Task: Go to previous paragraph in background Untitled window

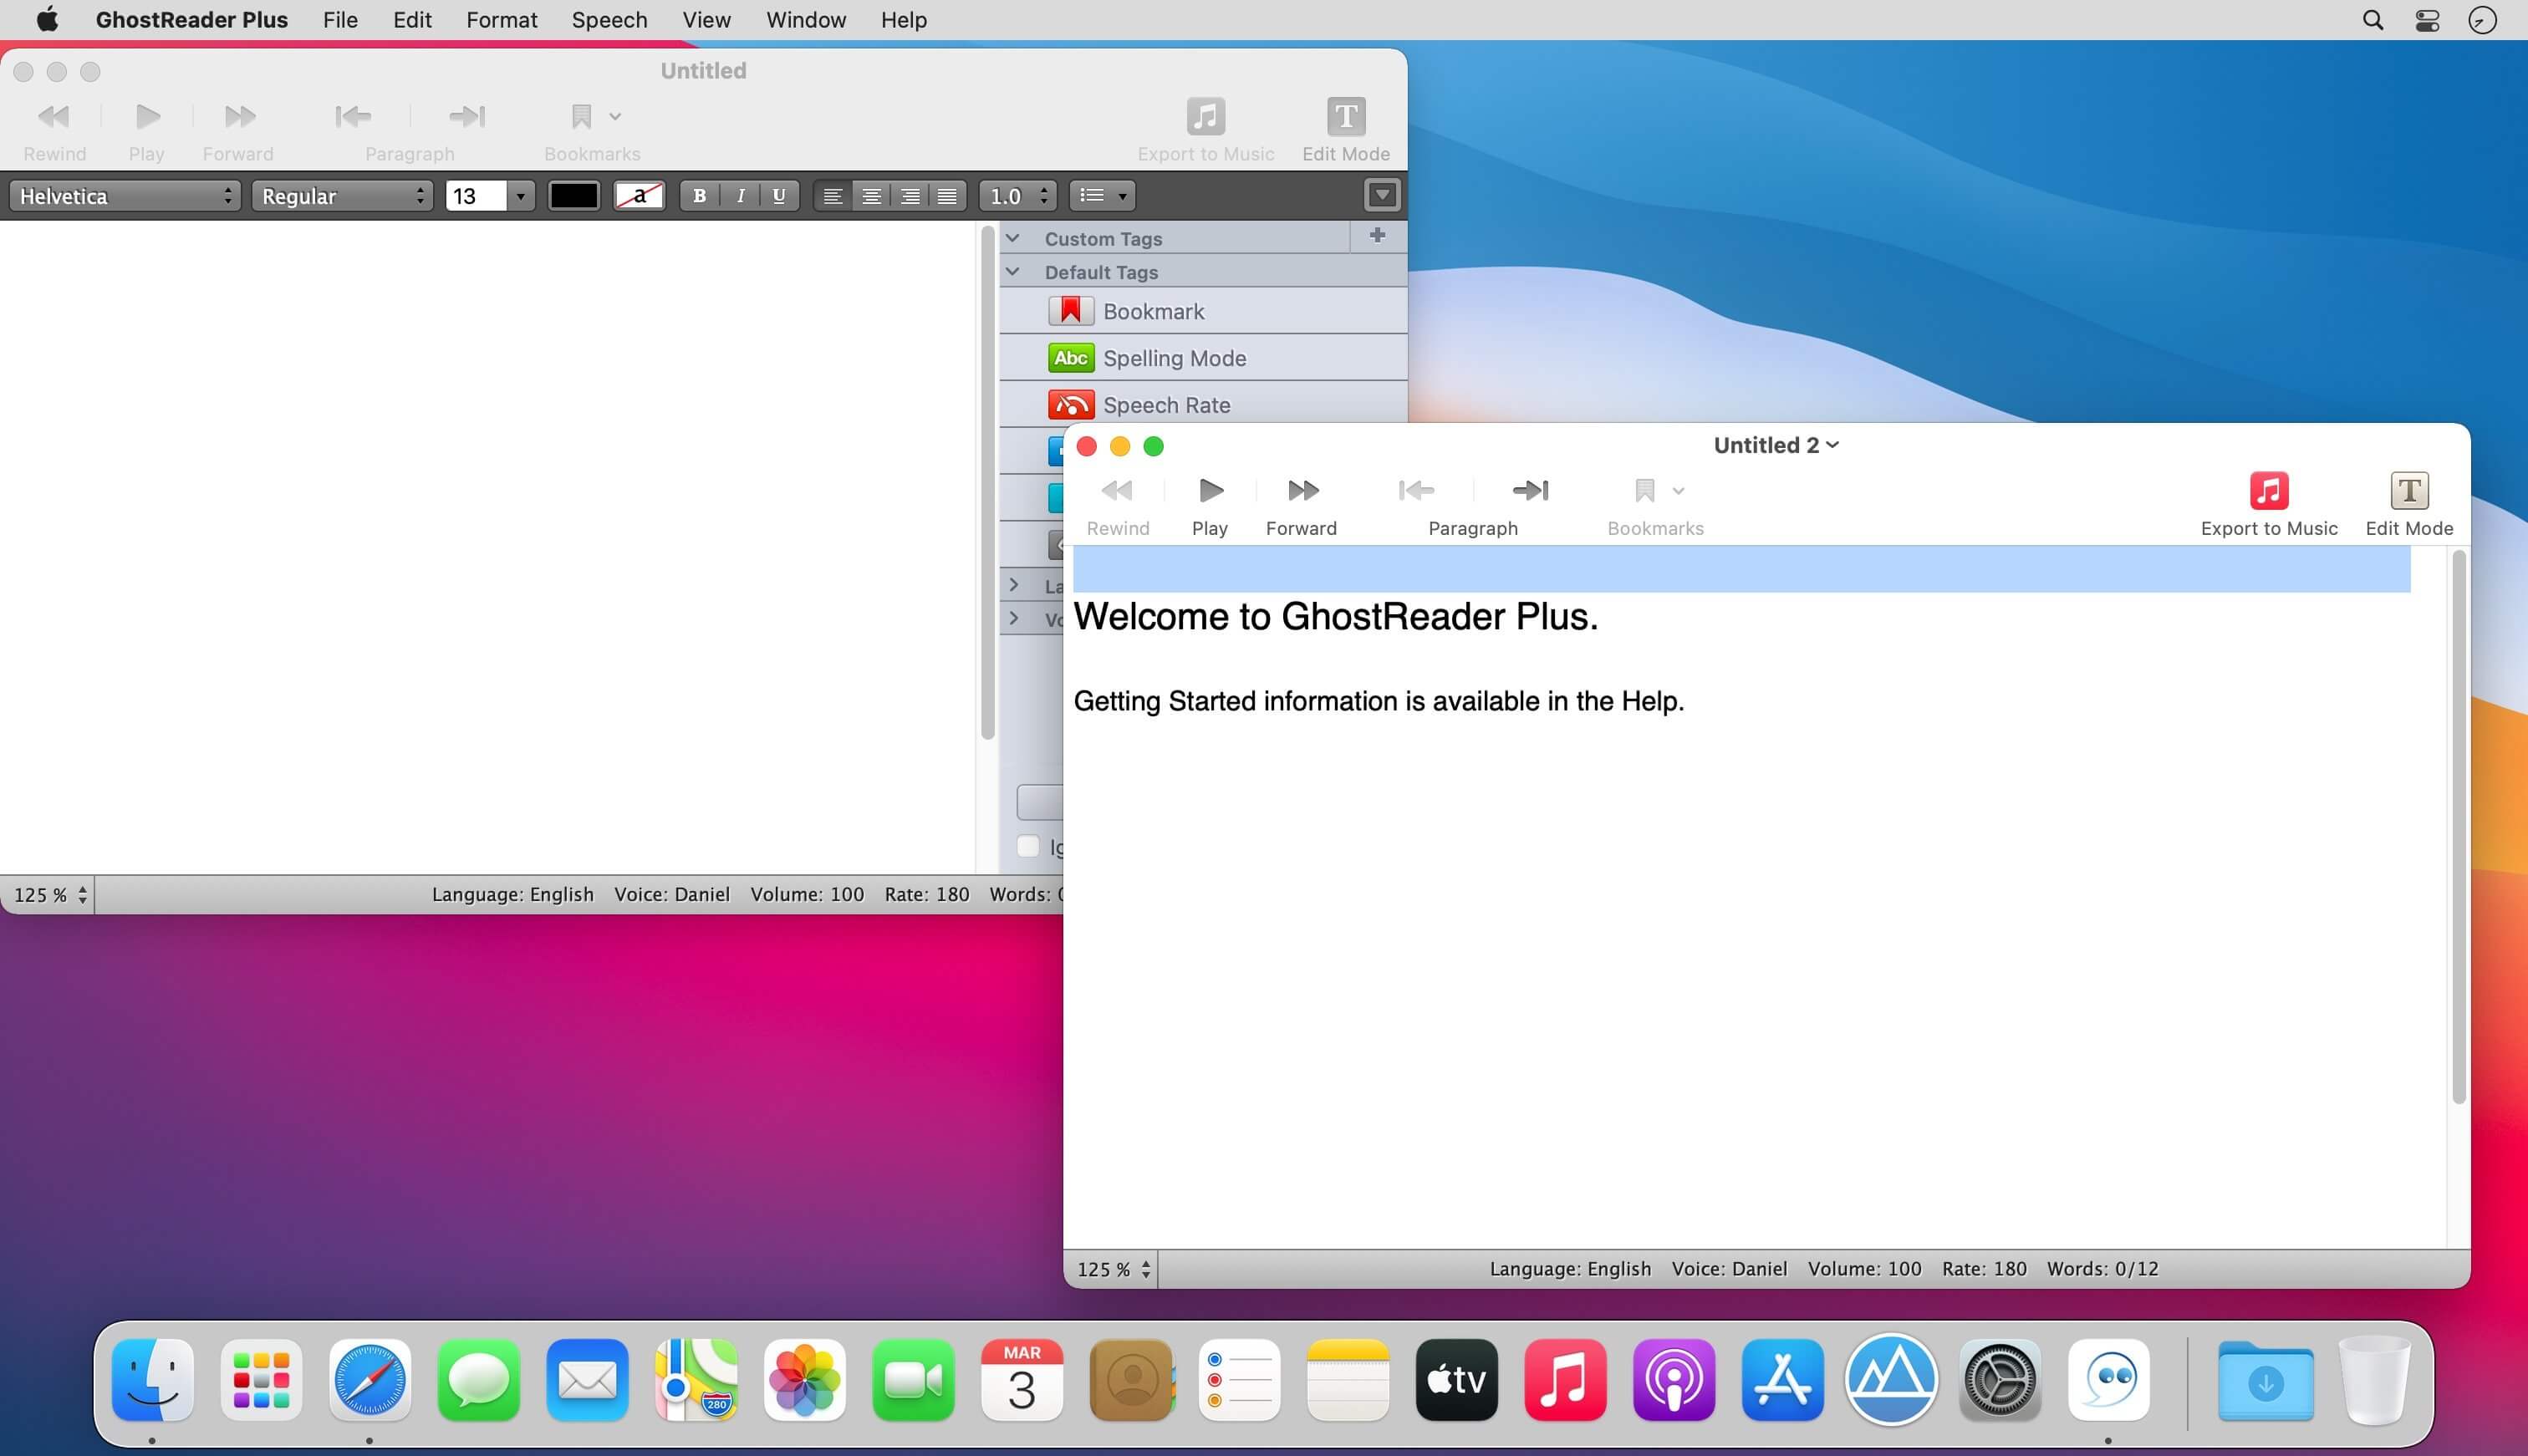Action: [353, 117]
